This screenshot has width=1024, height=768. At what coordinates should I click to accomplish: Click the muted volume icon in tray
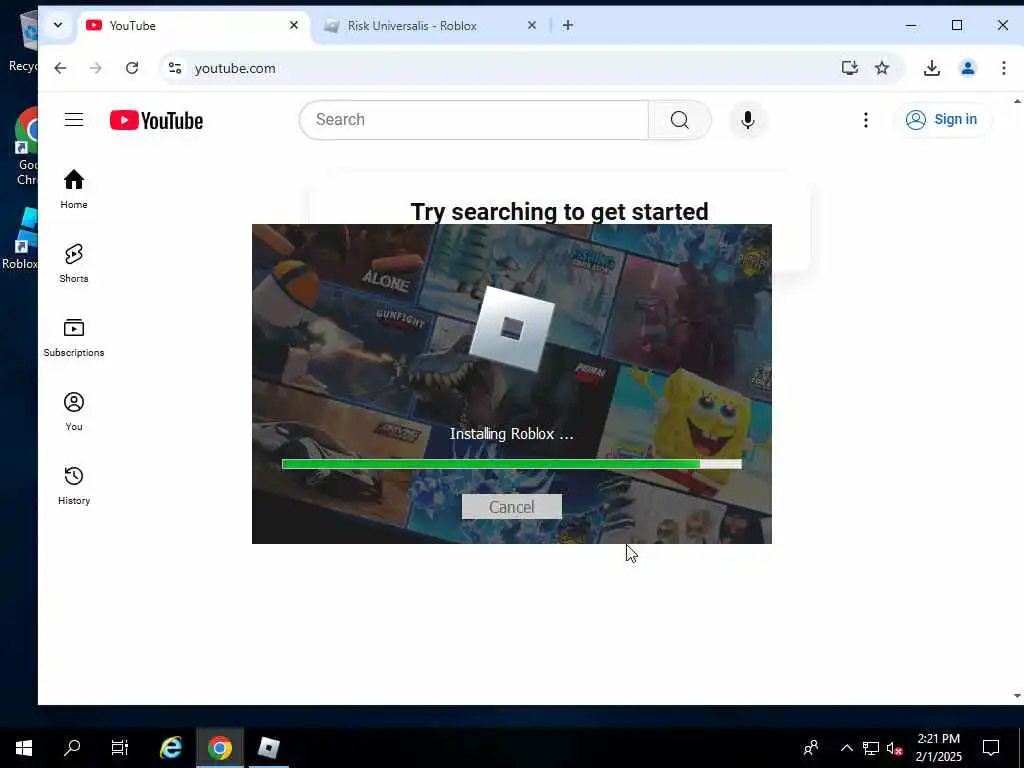click(x=894, y=748)
